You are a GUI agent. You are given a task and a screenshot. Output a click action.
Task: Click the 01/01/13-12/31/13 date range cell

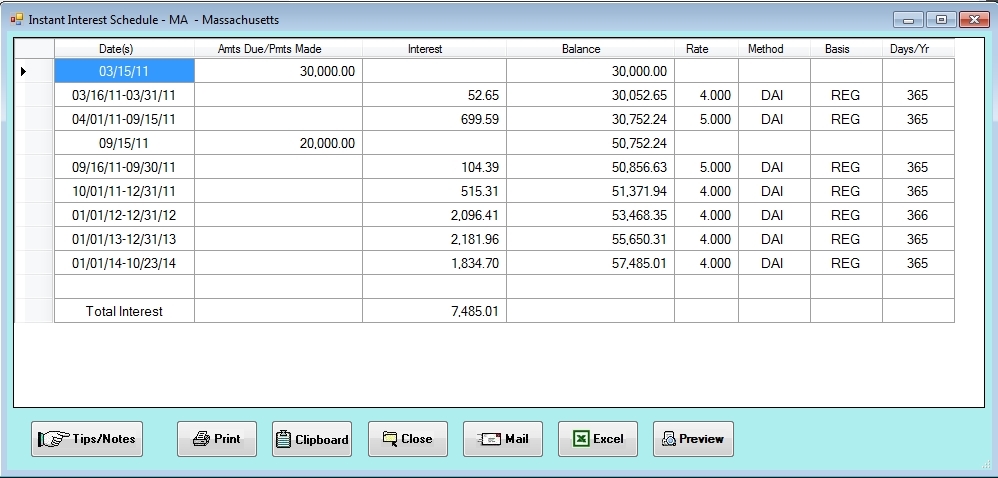(x=124, y=239)
